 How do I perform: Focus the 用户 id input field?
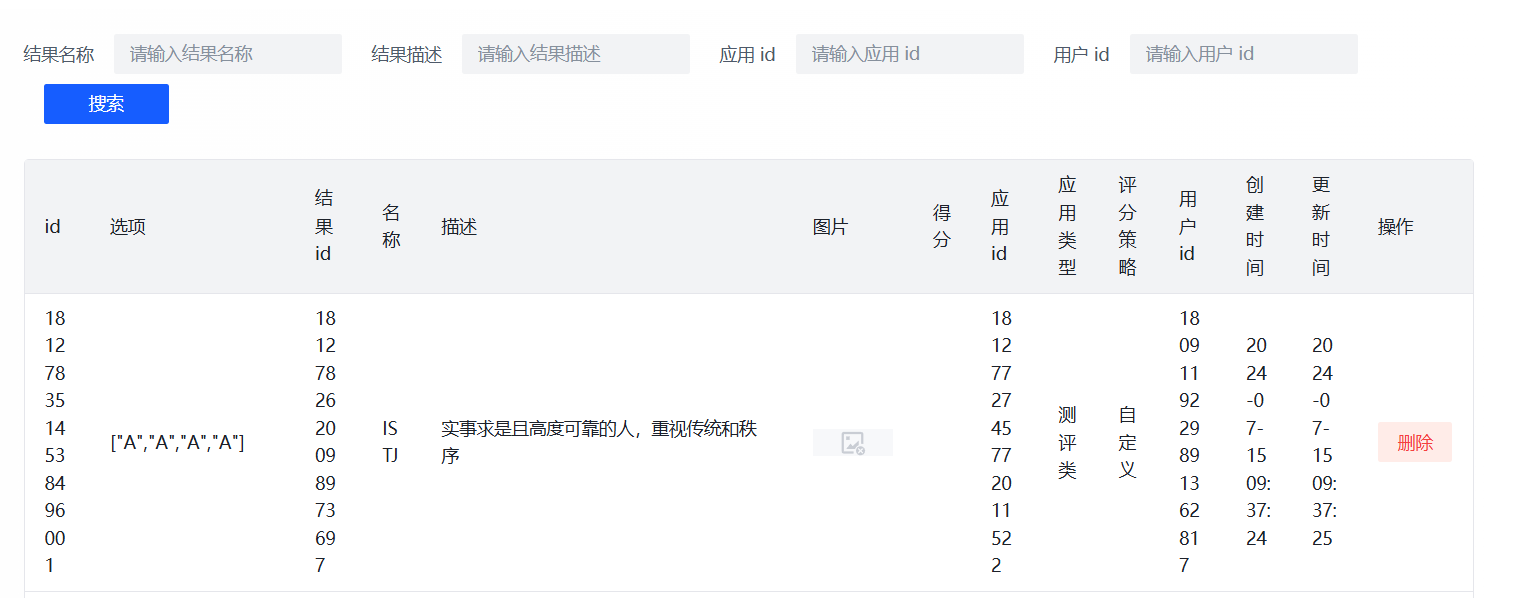pos(1244,54)
